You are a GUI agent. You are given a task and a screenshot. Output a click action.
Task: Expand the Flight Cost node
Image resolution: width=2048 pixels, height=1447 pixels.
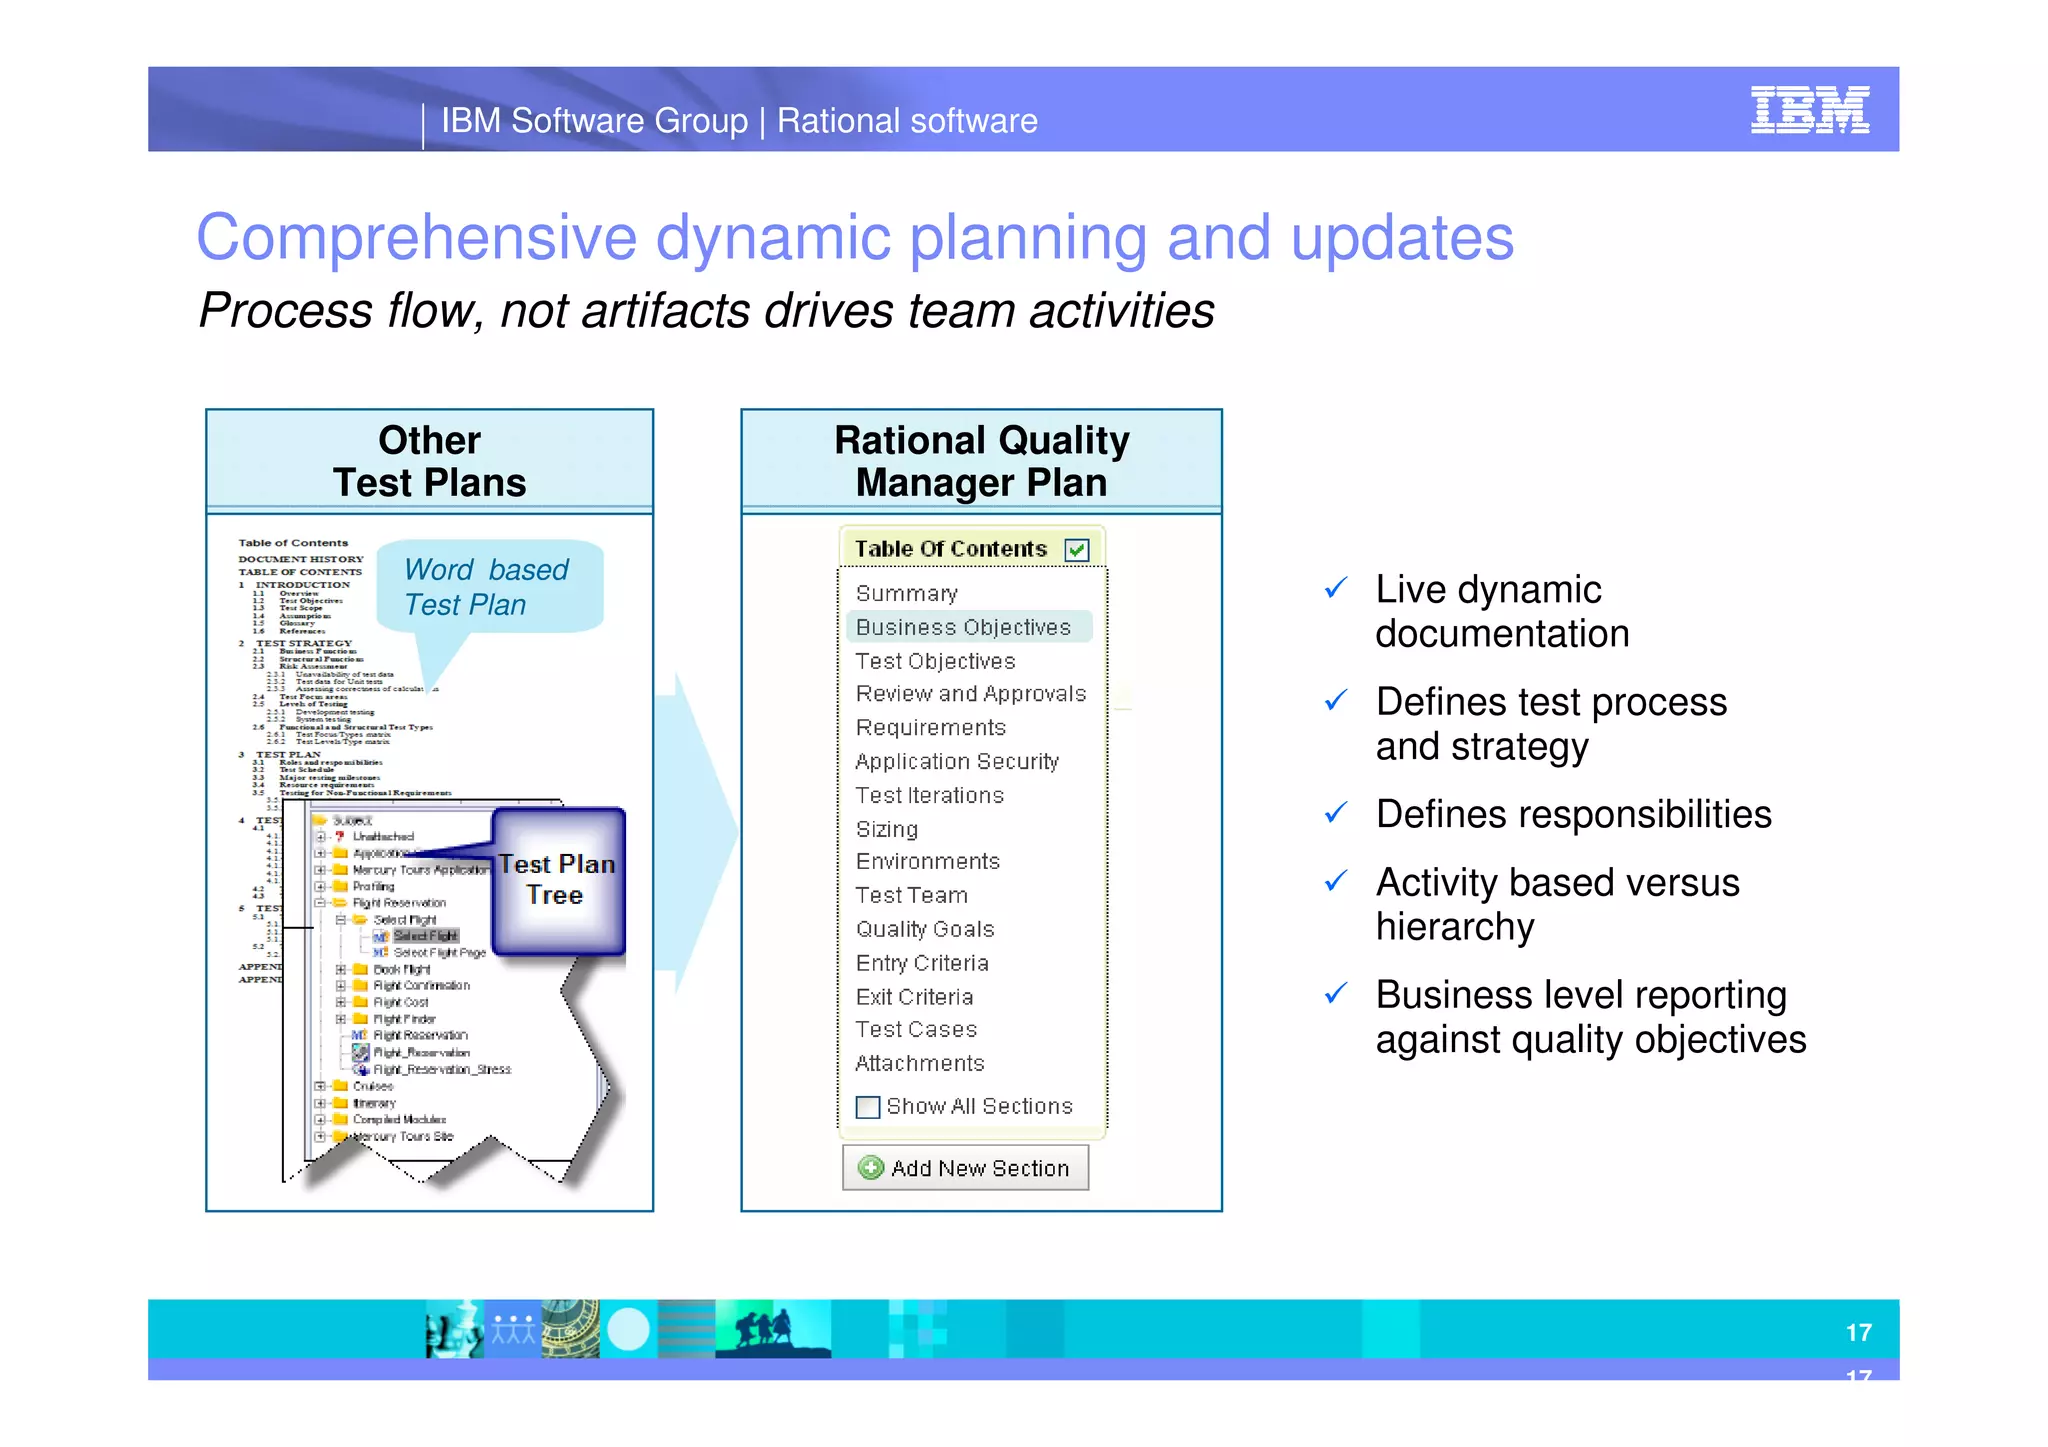pos(341,1002)
